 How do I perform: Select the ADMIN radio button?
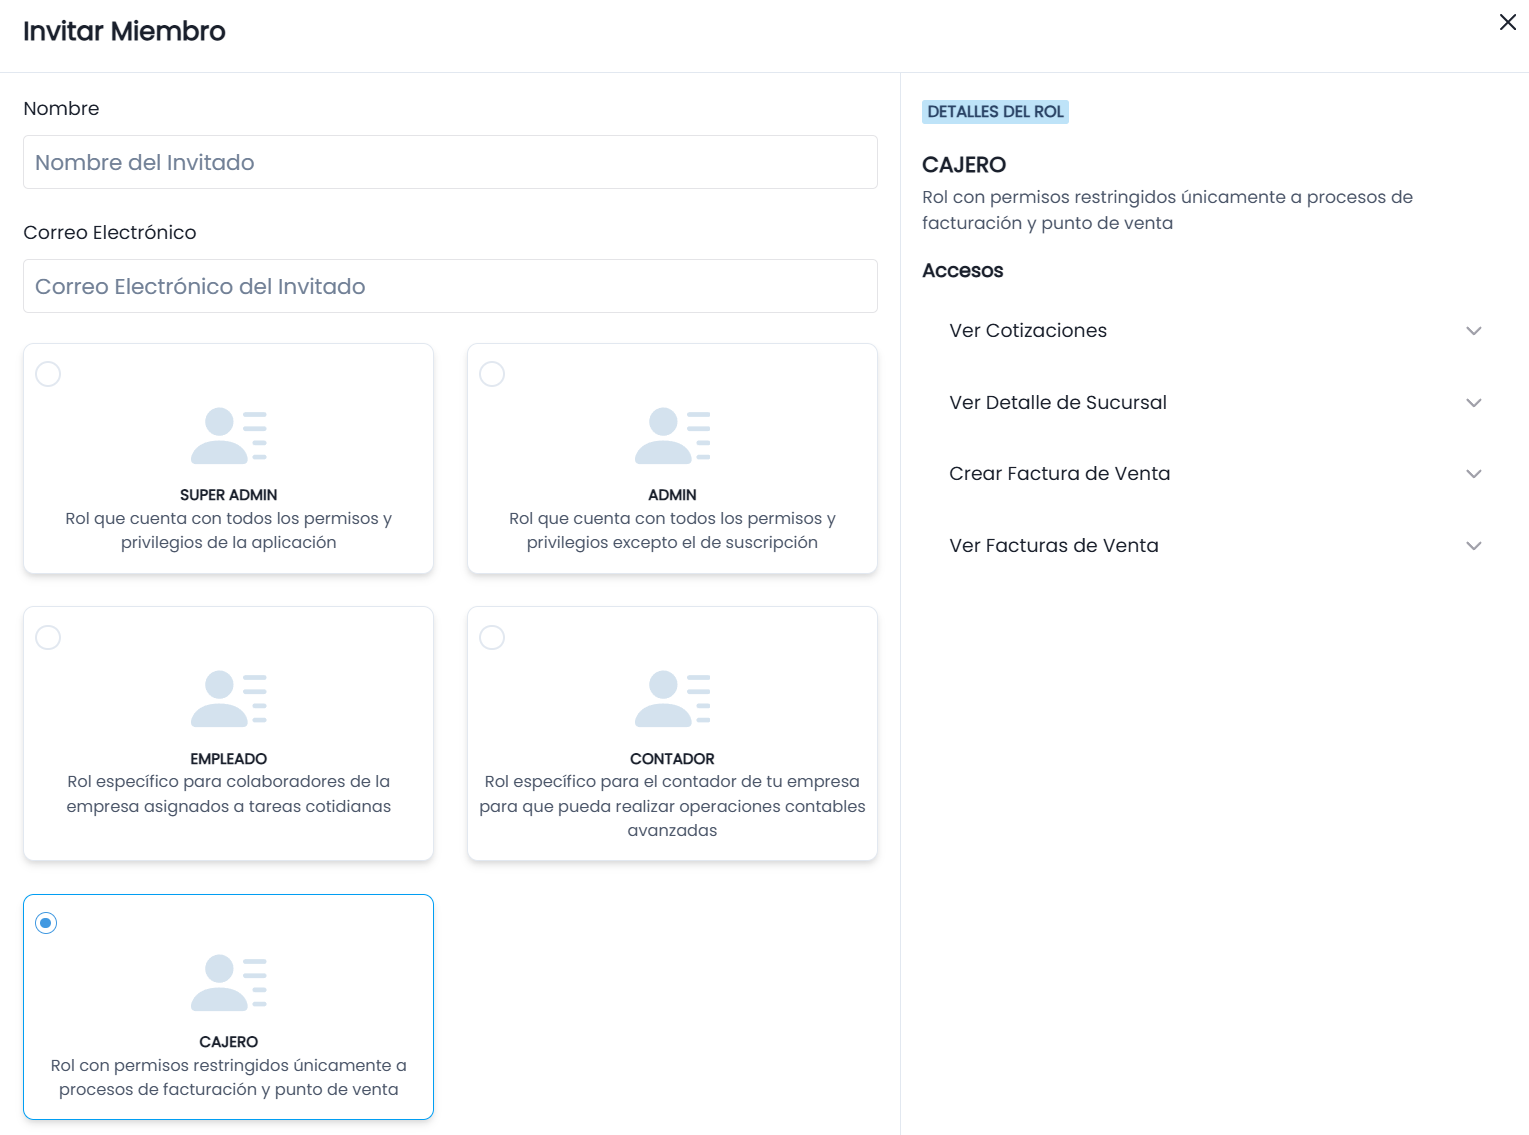click(492, 374)
